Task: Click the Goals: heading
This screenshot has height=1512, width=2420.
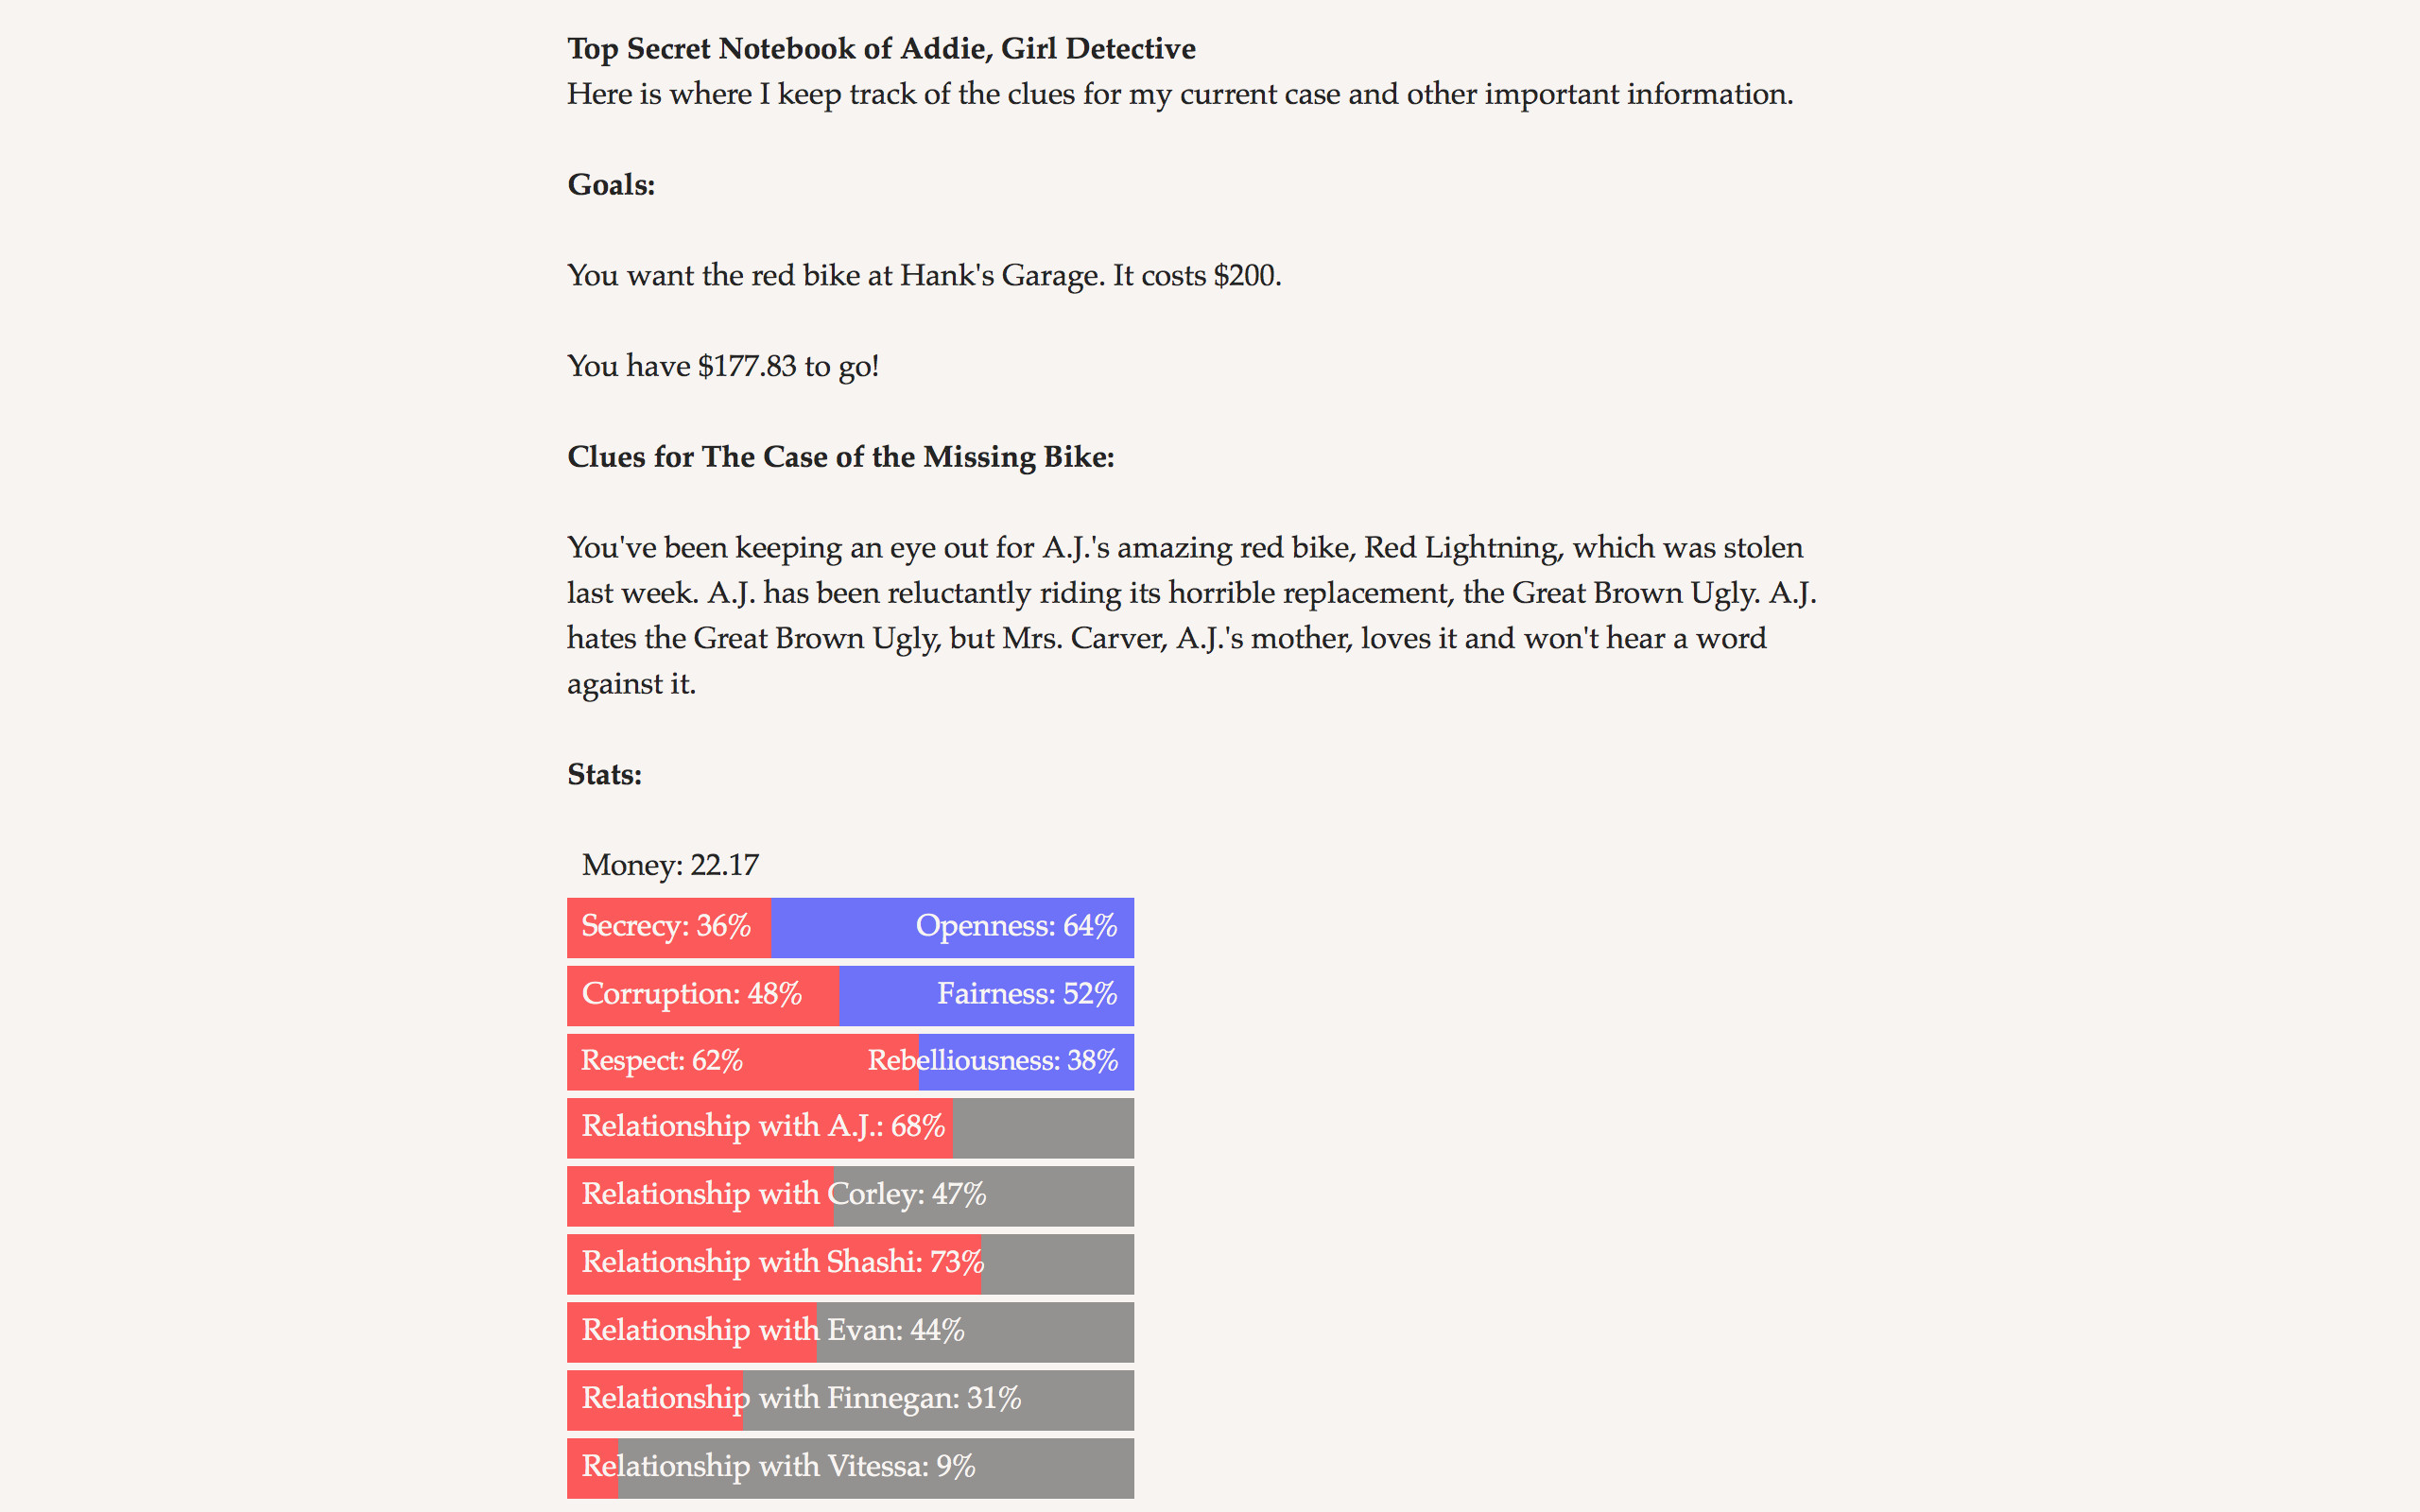Action: point(611,185)
